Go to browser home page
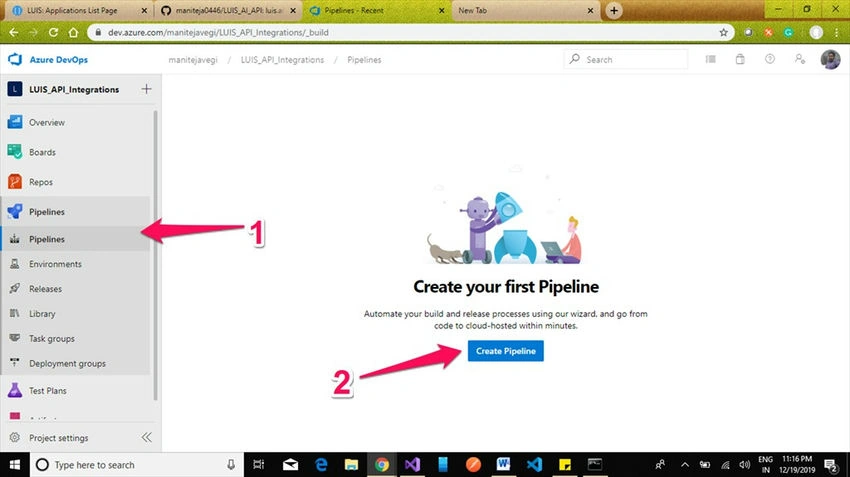Screen dimensions: 850x477 73,33
